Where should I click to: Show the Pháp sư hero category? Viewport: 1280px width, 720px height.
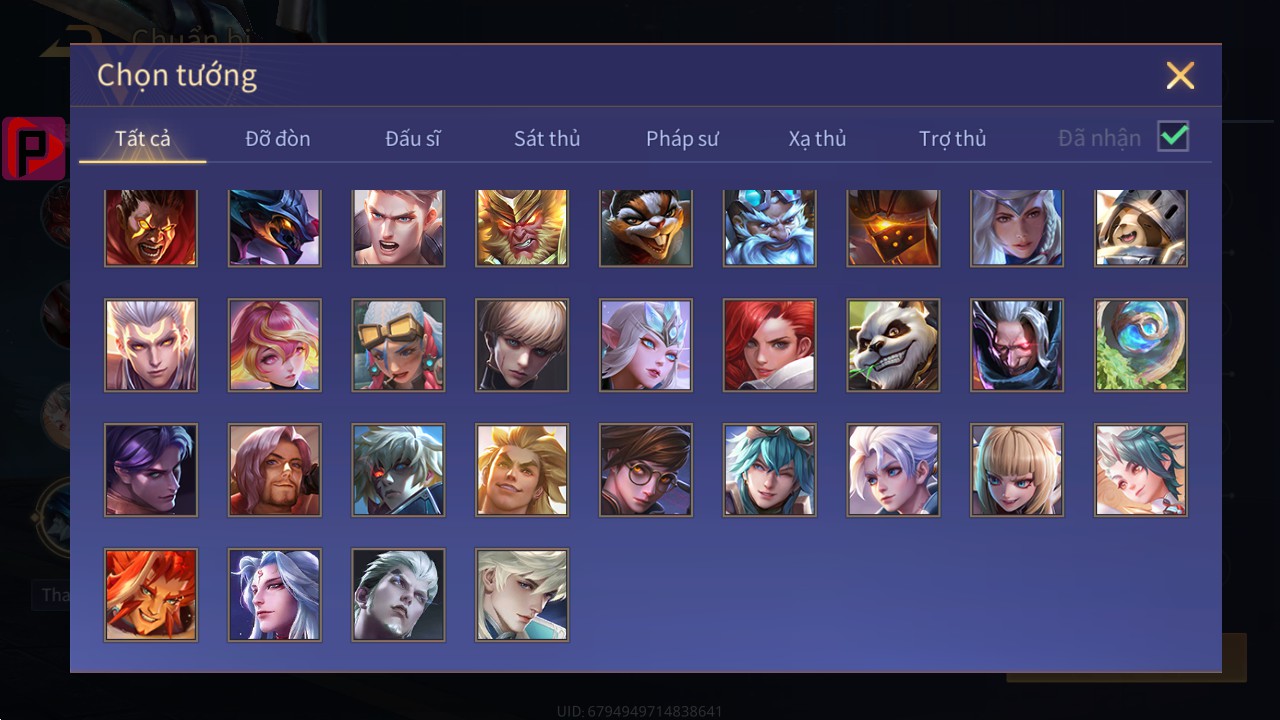click(x=682, y=139)
